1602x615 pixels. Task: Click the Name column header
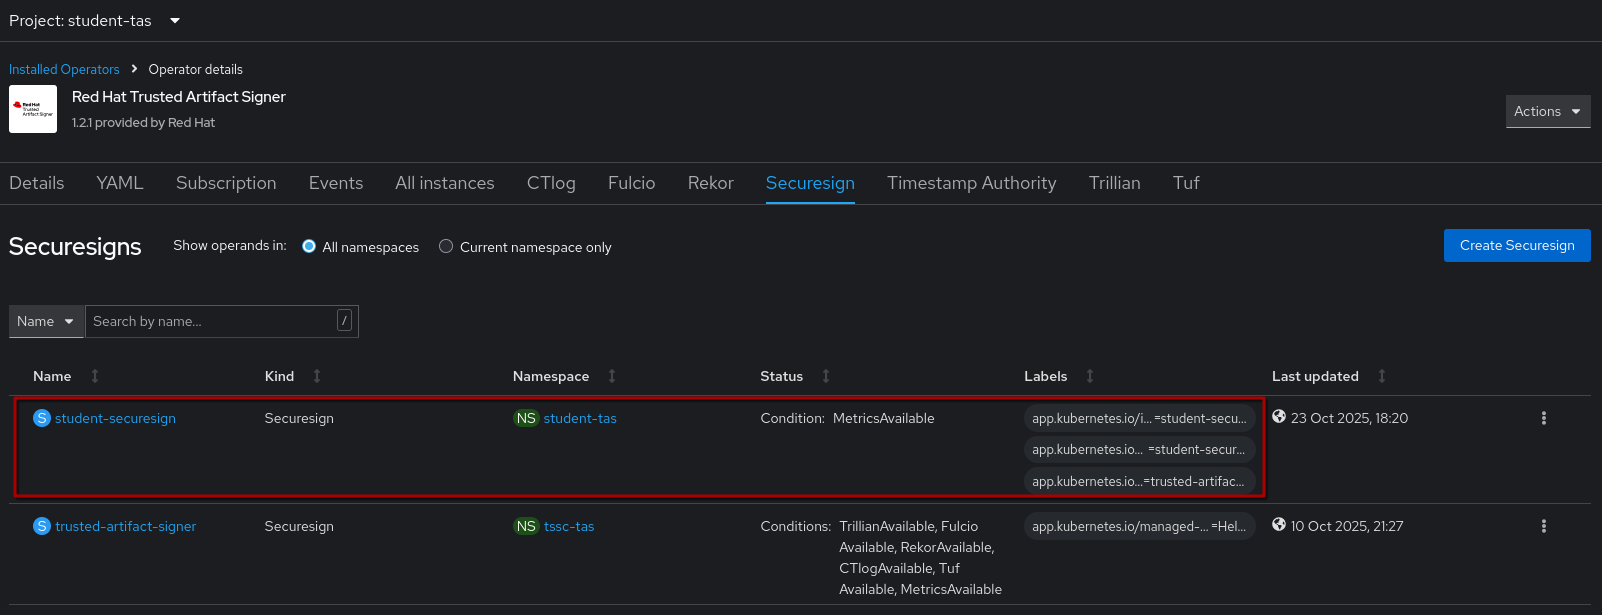coord(52,376)
